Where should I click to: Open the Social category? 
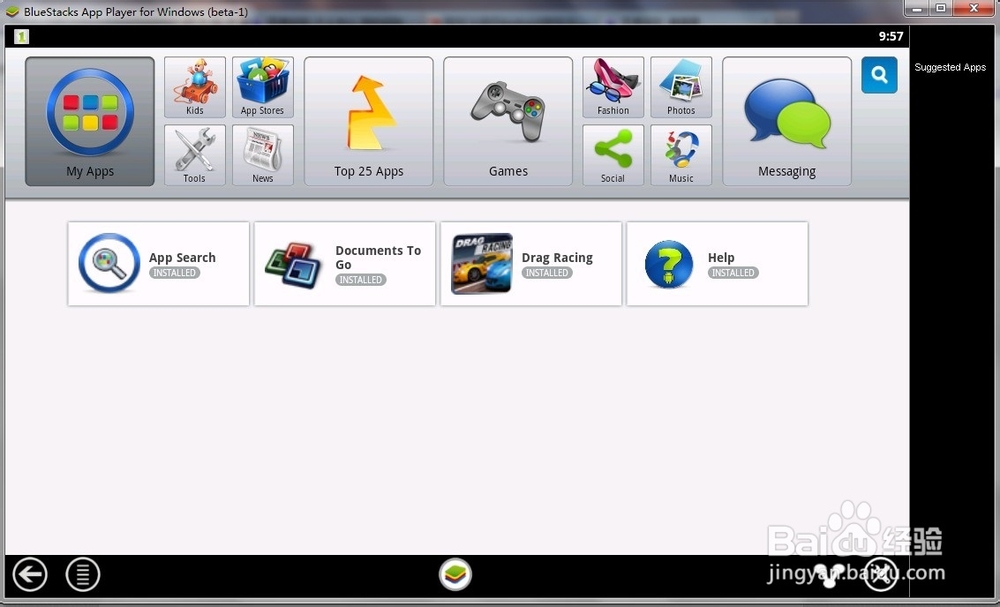coord(613,155)
